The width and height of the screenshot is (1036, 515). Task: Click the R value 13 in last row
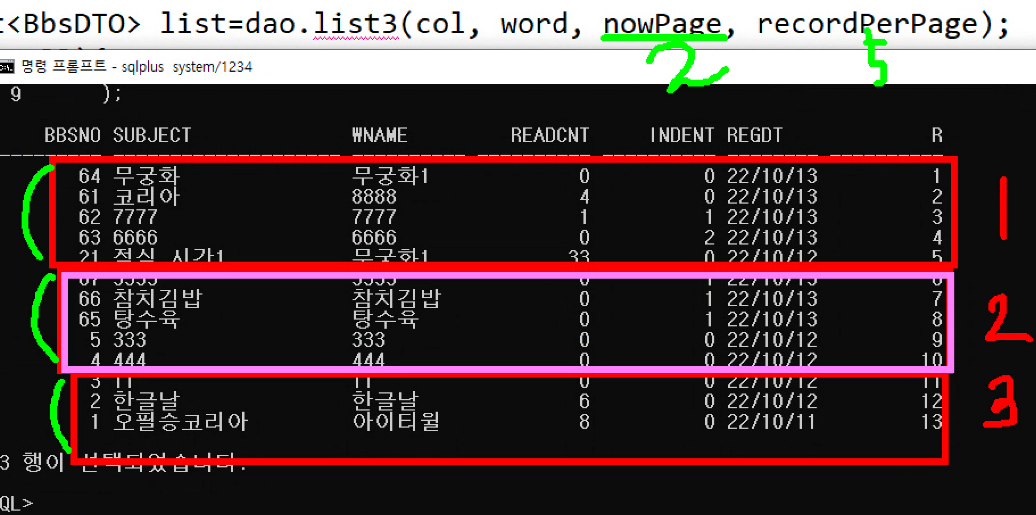tap(932, 421)
